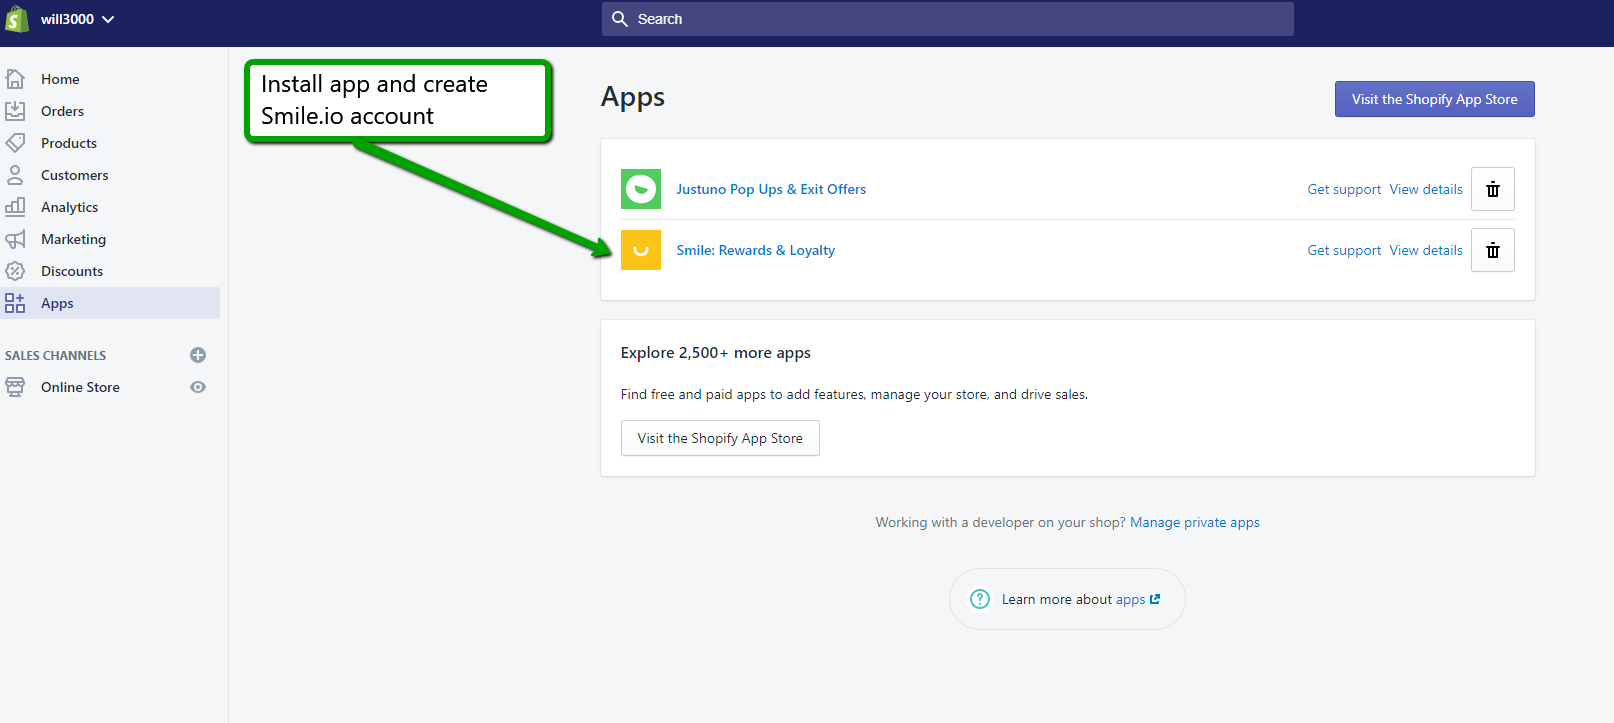The image size is (1614, 723).
Task: Click Get support for Justuno
Action: click(x=1344, y=189)
